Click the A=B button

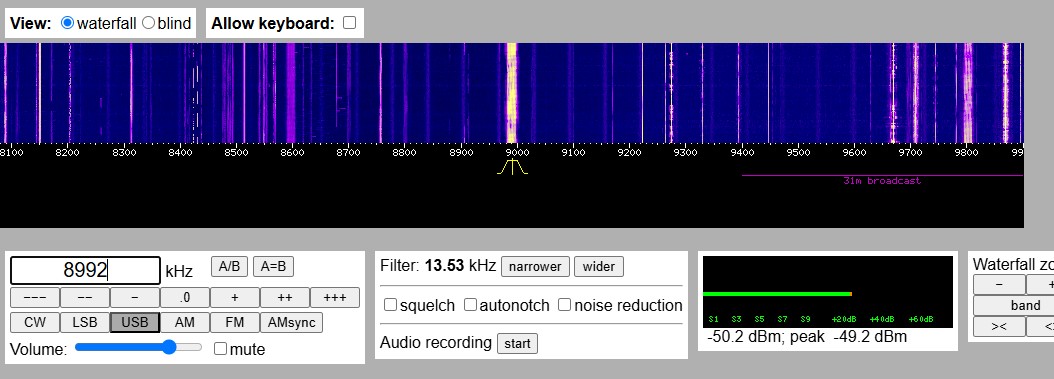coord(273,267)
